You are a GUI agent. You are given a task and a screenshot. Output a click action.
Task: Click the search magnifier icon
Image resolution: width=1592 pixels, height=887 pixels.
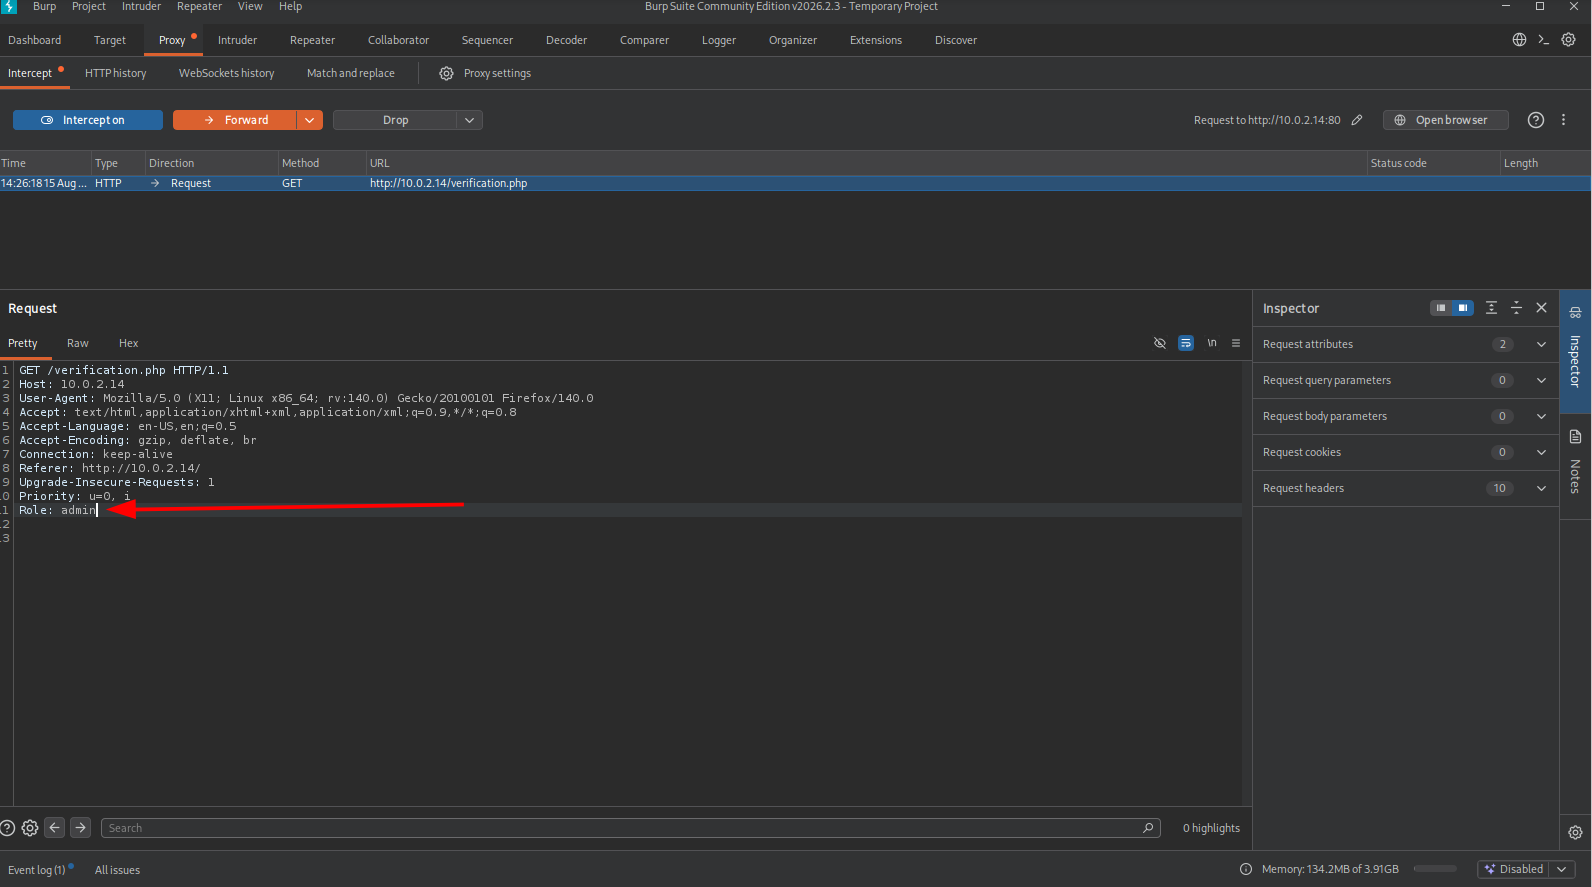pos(1148,828)
